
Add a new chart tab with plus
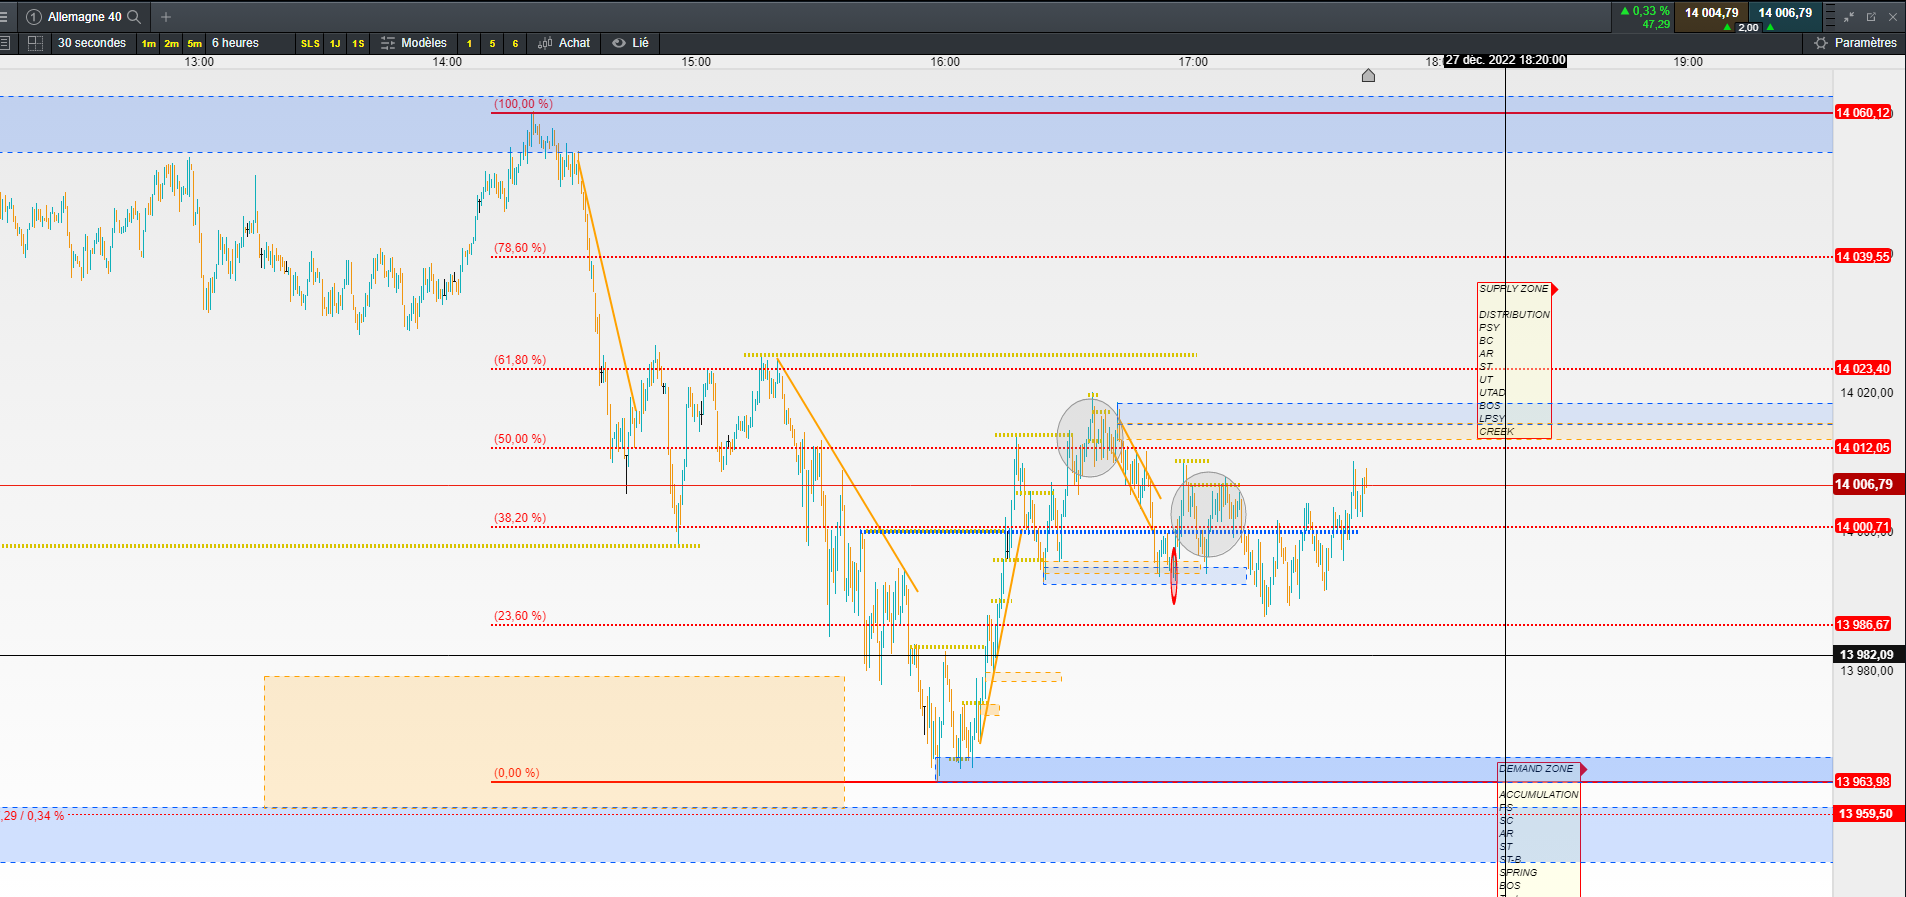166,17
